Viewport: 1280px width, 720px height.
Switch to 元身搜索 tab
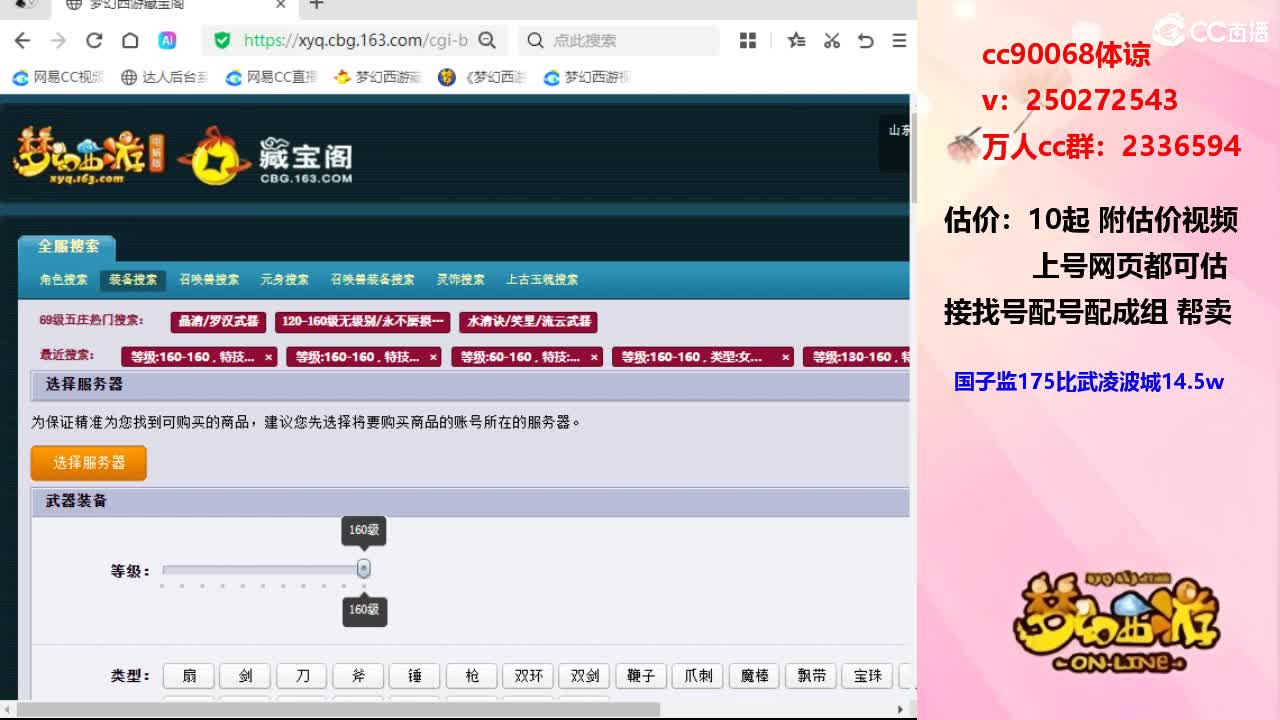(285, 280)
